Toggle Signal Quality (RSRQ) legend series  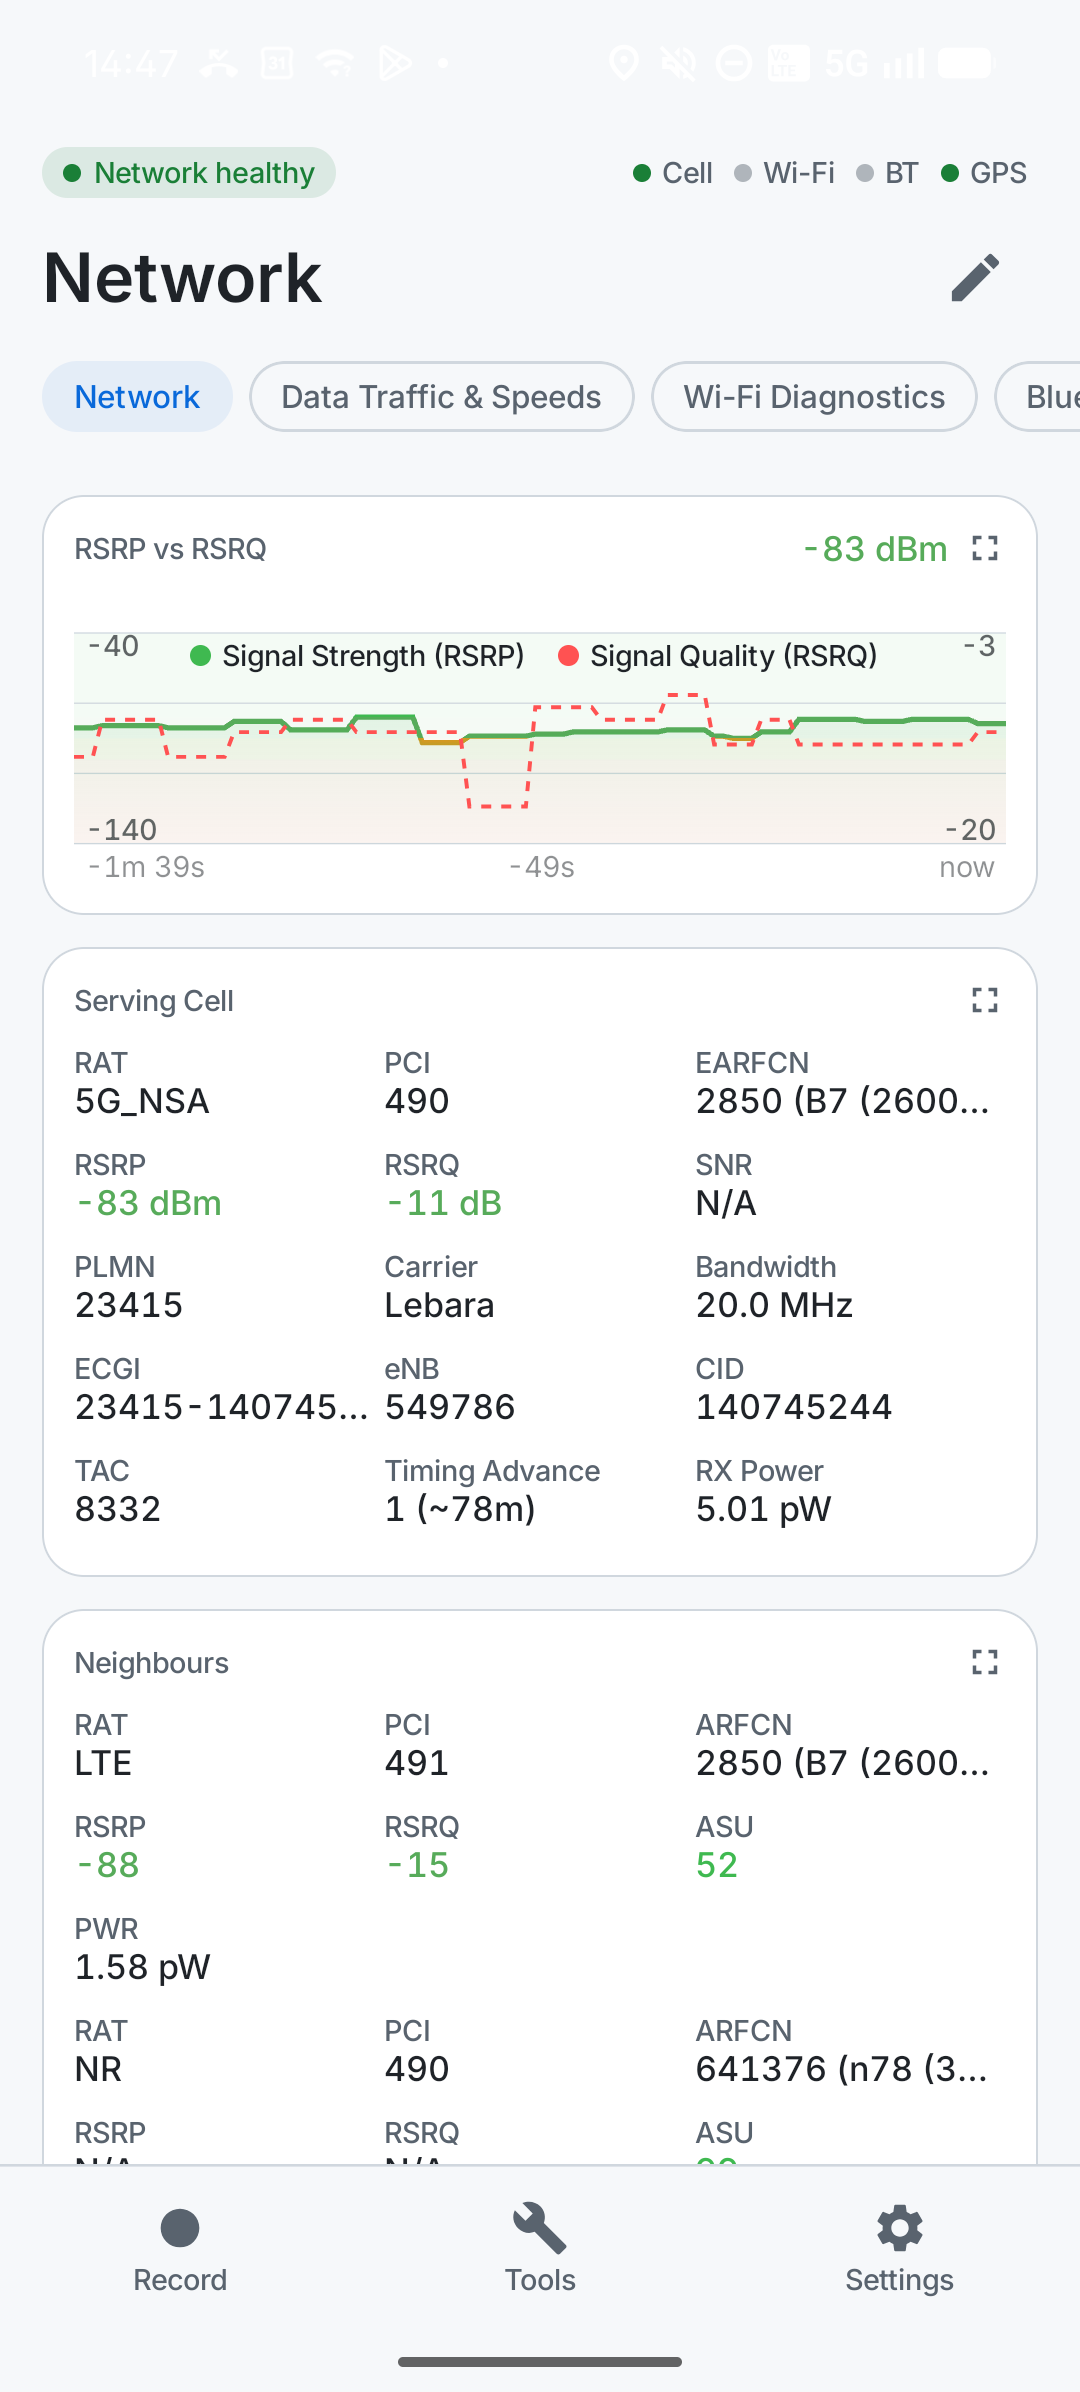(717, 656)
